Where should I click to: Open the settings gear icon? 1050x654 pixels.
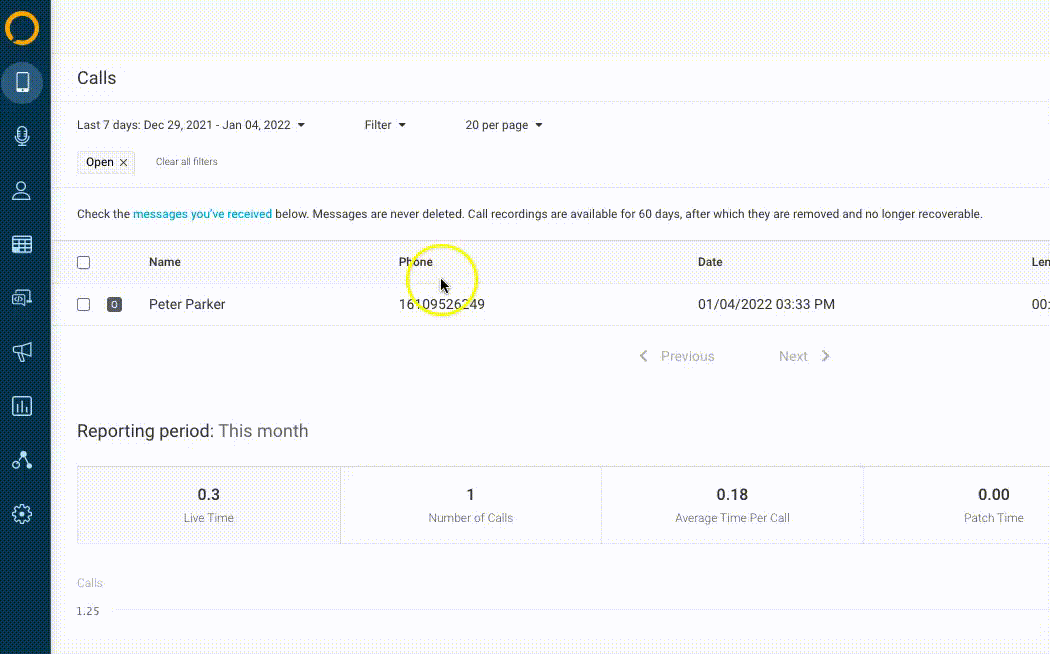[x=22, y=514]
